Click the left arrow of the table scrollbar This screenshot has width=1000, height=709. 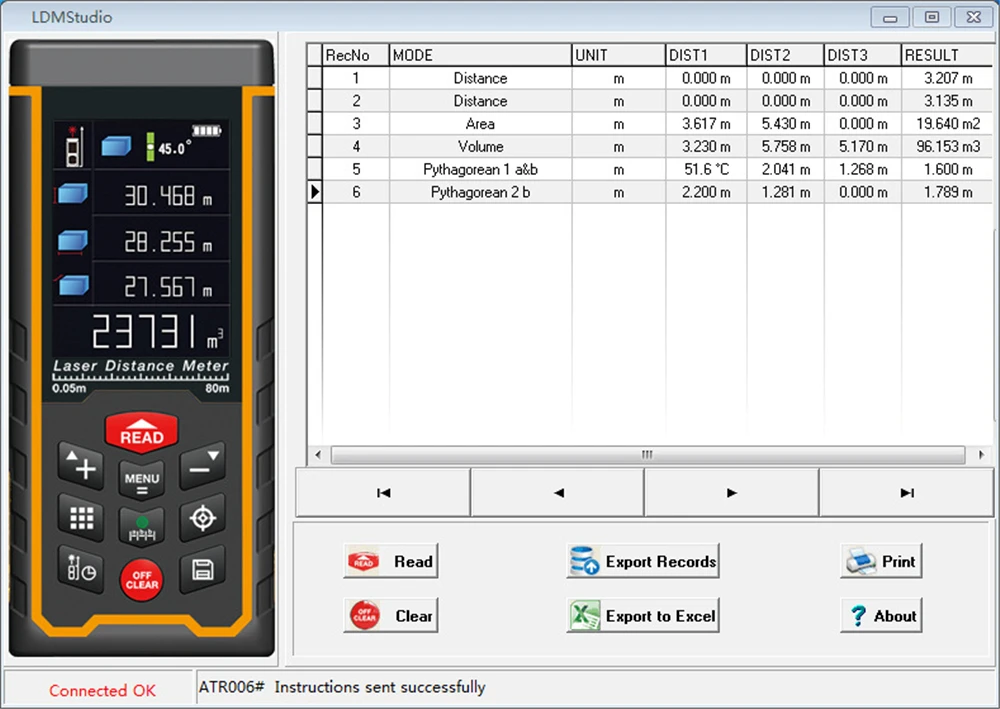click(x=318, y=455)
